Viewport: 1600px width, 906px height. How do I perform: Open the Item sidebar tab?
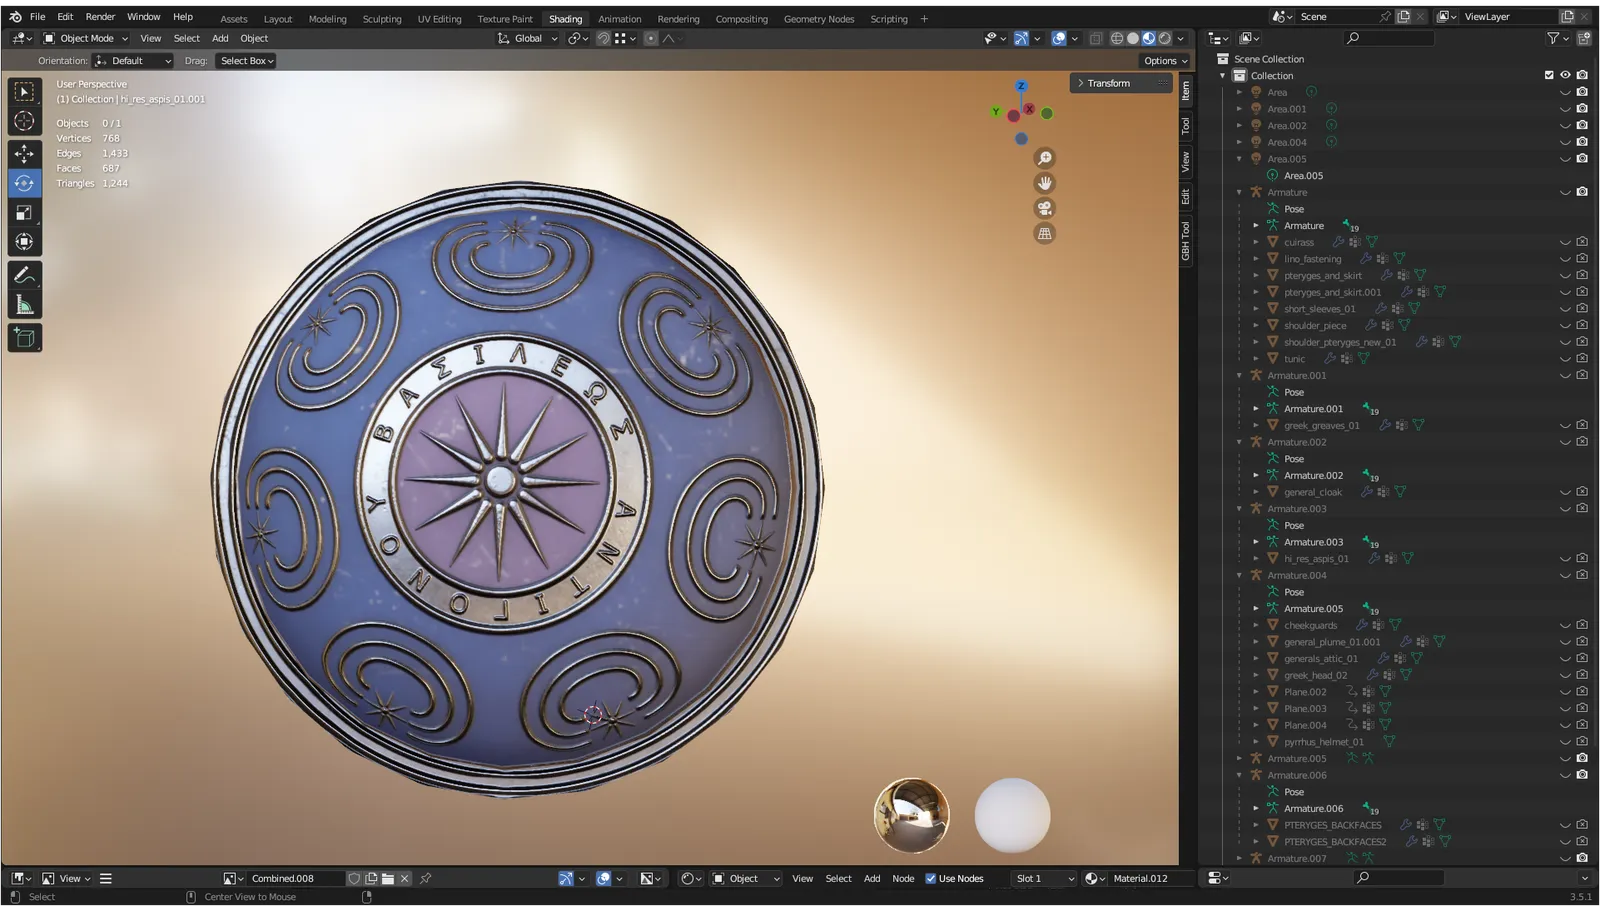[1185, 91]
